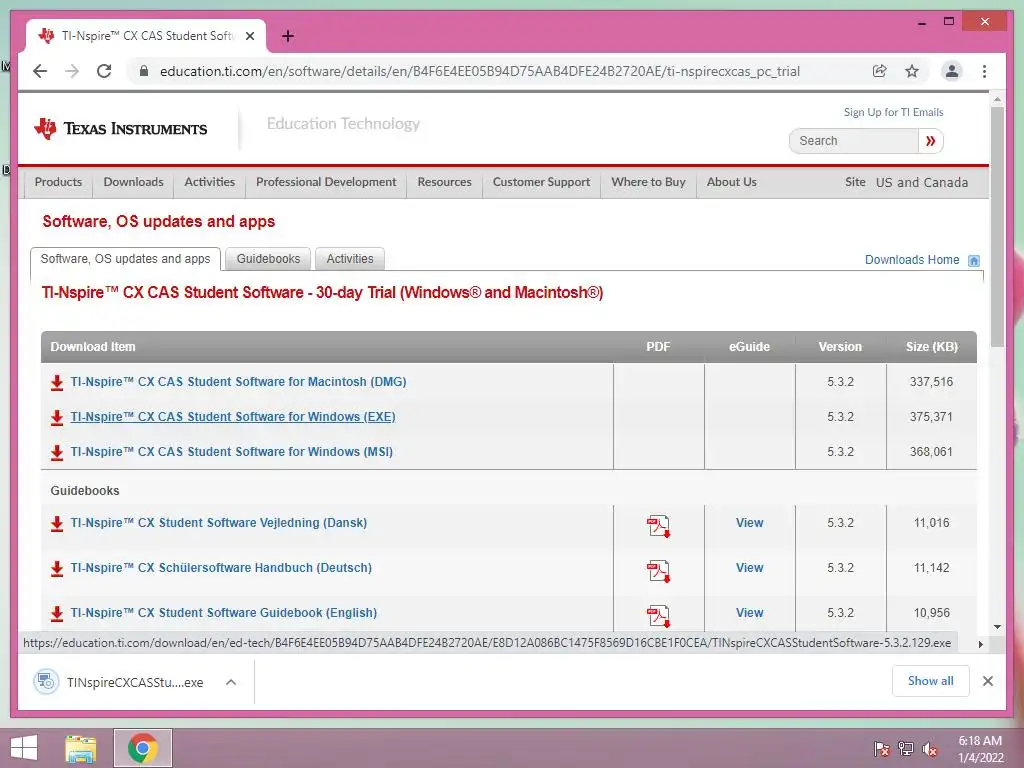Click horizontal scroll right arrow
Screen dimensions: 1024x768
(980, 644)
